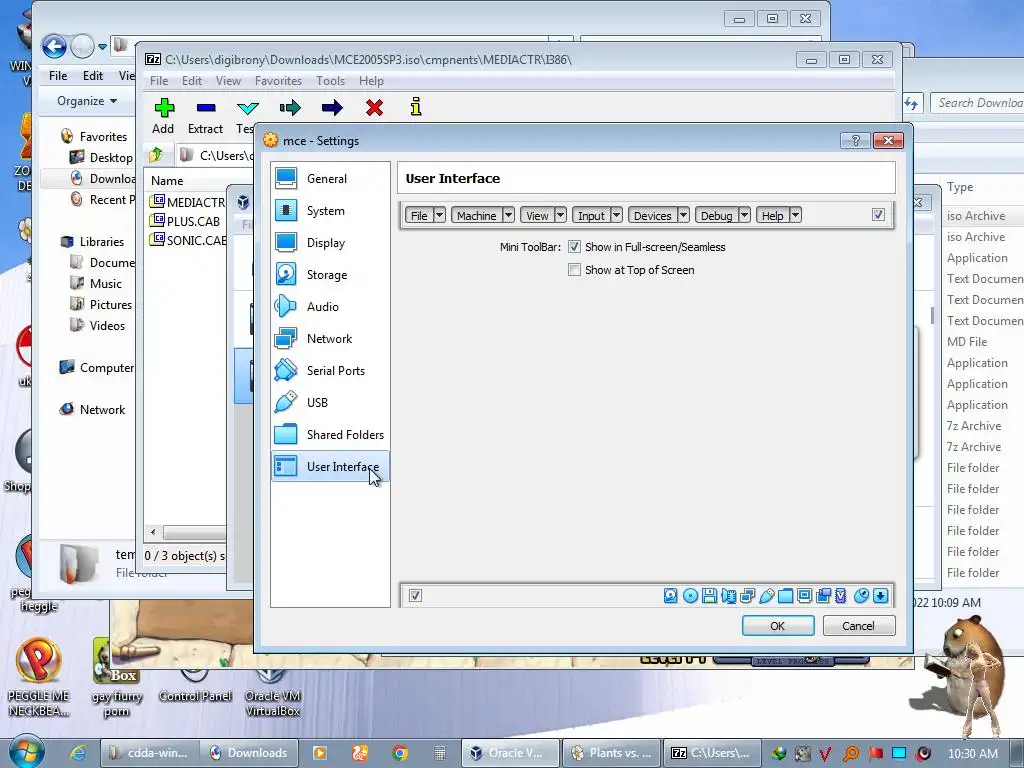Click the keyboard host key arrow status icon
Viewport: 1024px width, 768px height.
coord(880,596)
